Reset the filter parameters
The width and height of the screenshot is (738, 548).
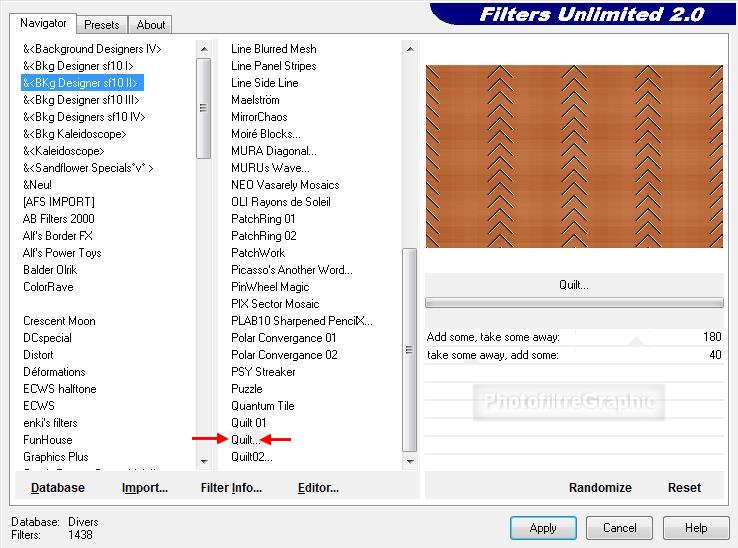tap(684, 488)
